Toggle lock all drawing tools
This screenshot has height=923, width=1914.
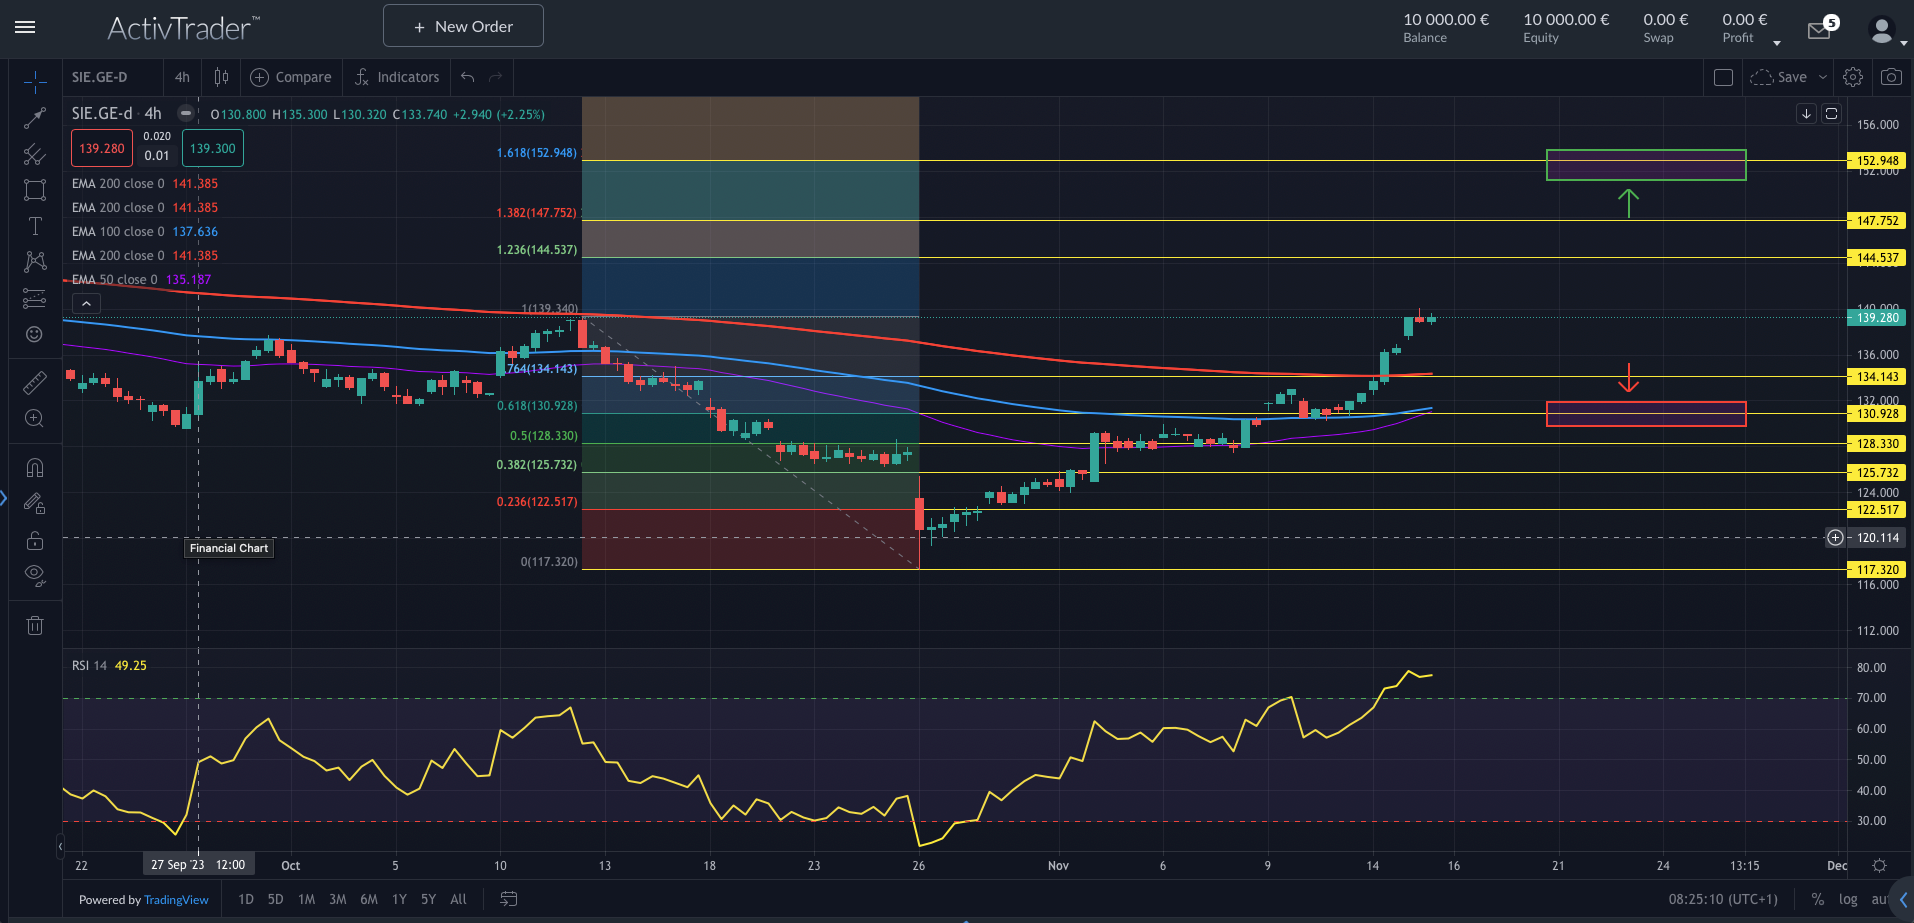coord(35,540)
